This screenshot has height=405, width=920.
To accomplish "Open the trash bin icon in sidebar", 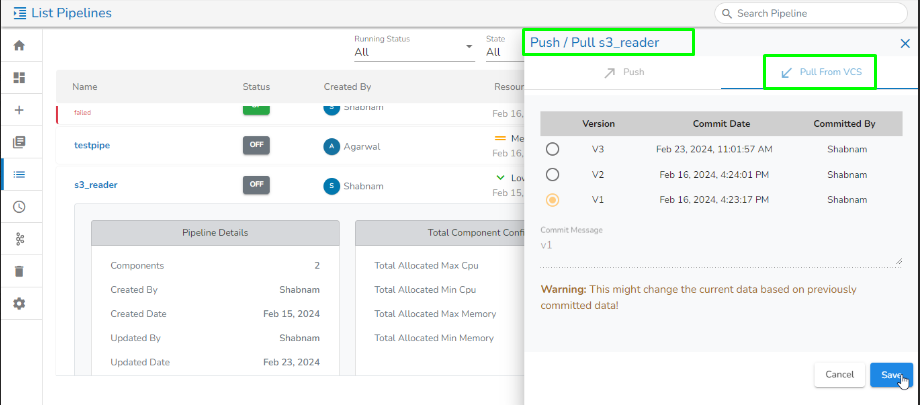I will coord(19,271).
